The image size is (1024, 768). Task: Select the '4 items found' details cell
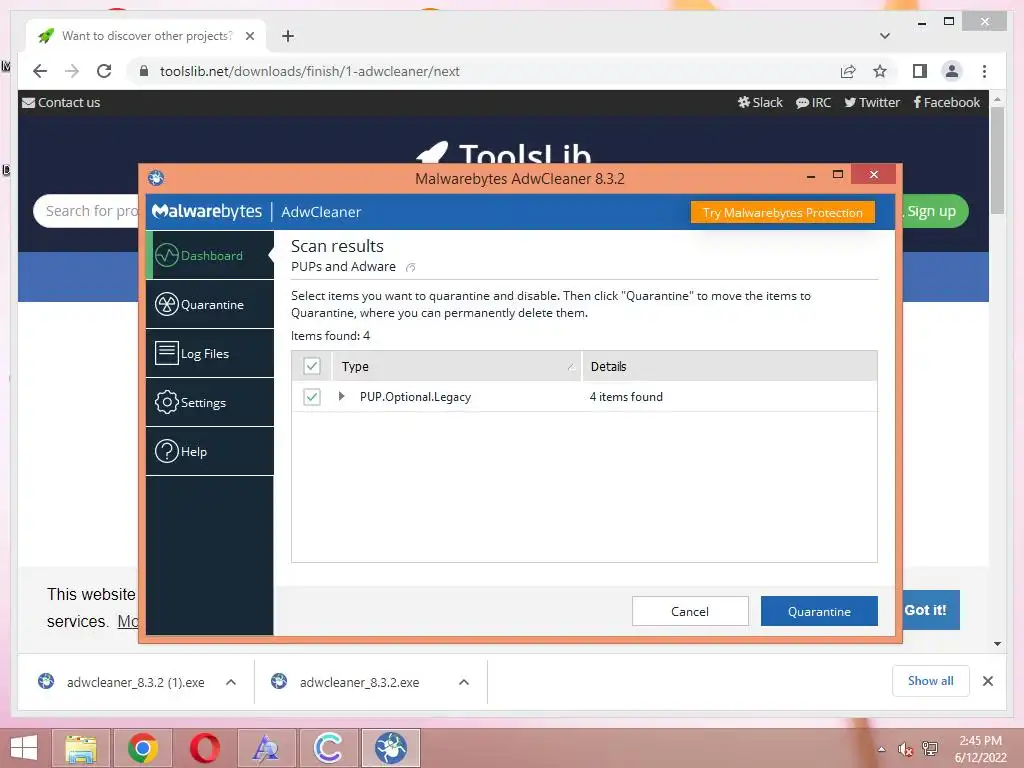[626, 396]
